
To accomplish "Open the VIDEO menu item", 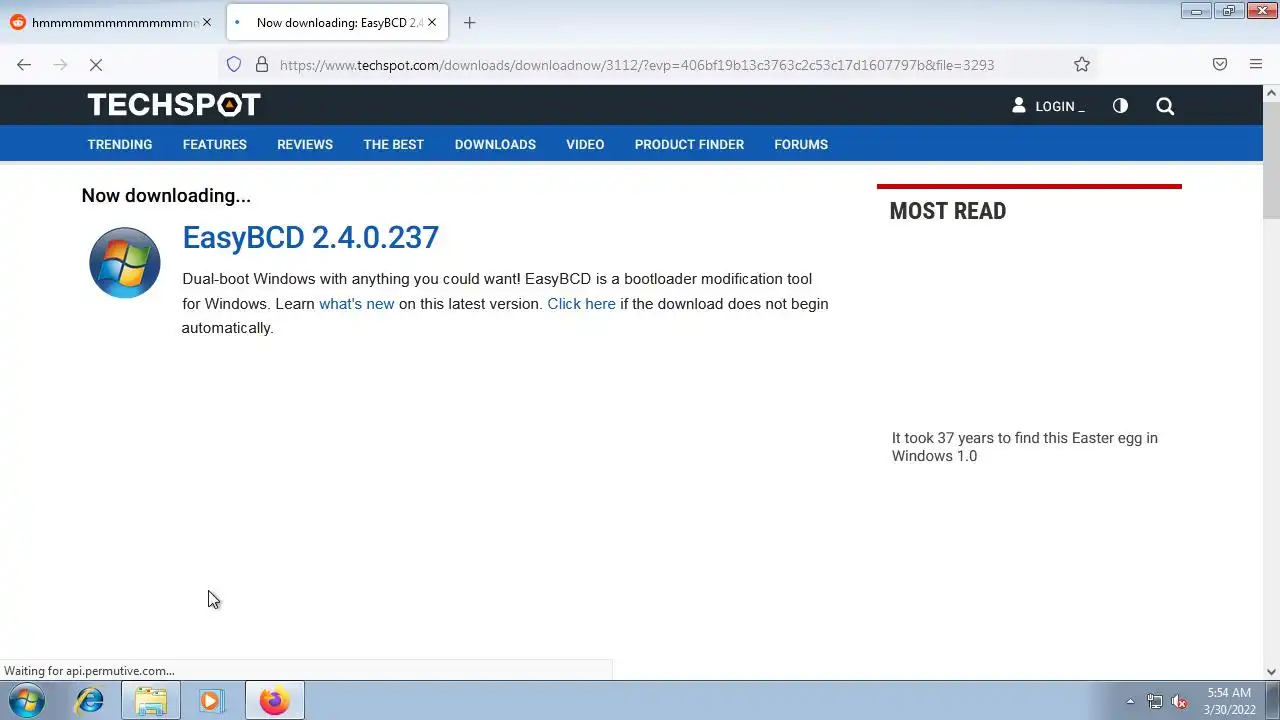I will (x=585, y=144).
